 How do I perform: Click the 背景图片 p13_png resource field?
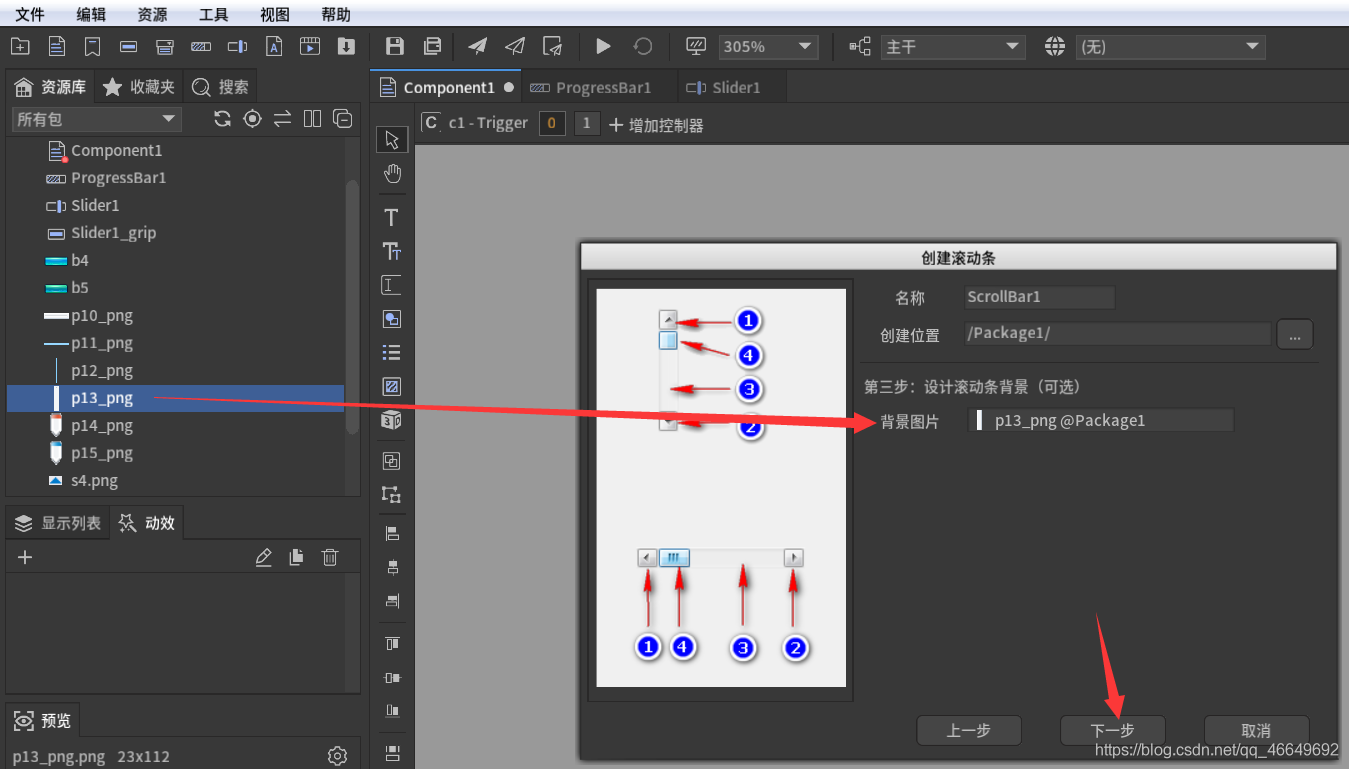click(1101, 421)
